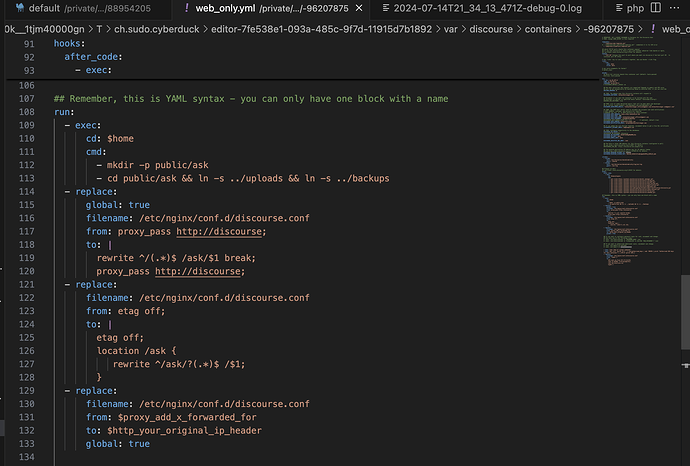Click the filename path on line 116
Image resolution: width=690 pixels, height=466 pixels.
(224, 218)
